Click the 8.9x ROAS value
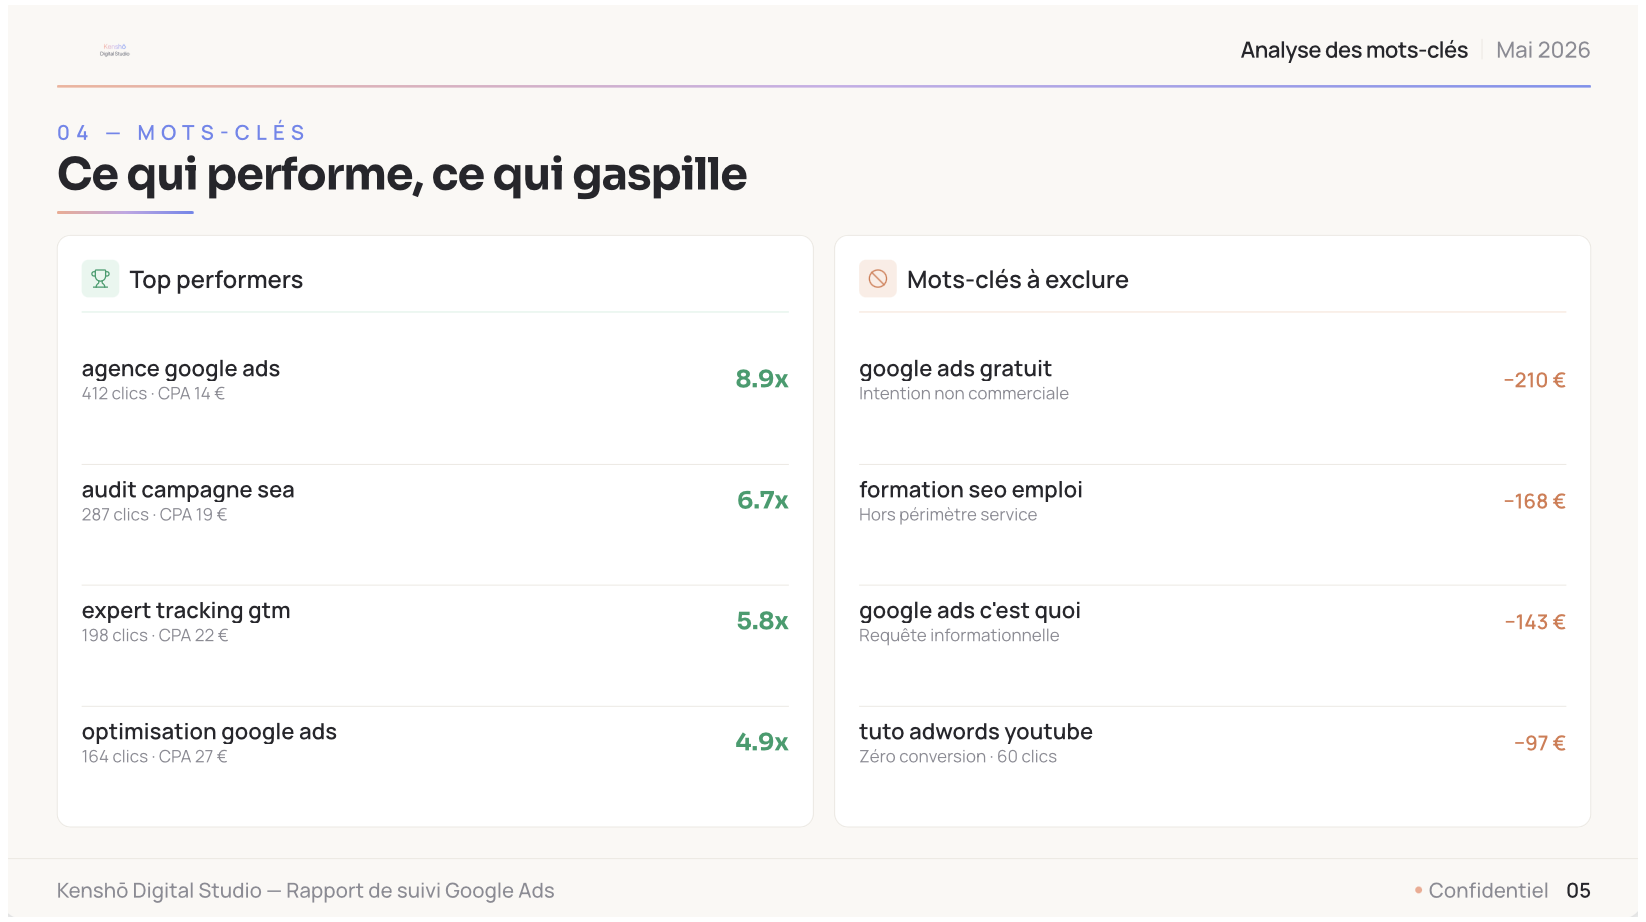 [762, 379]
